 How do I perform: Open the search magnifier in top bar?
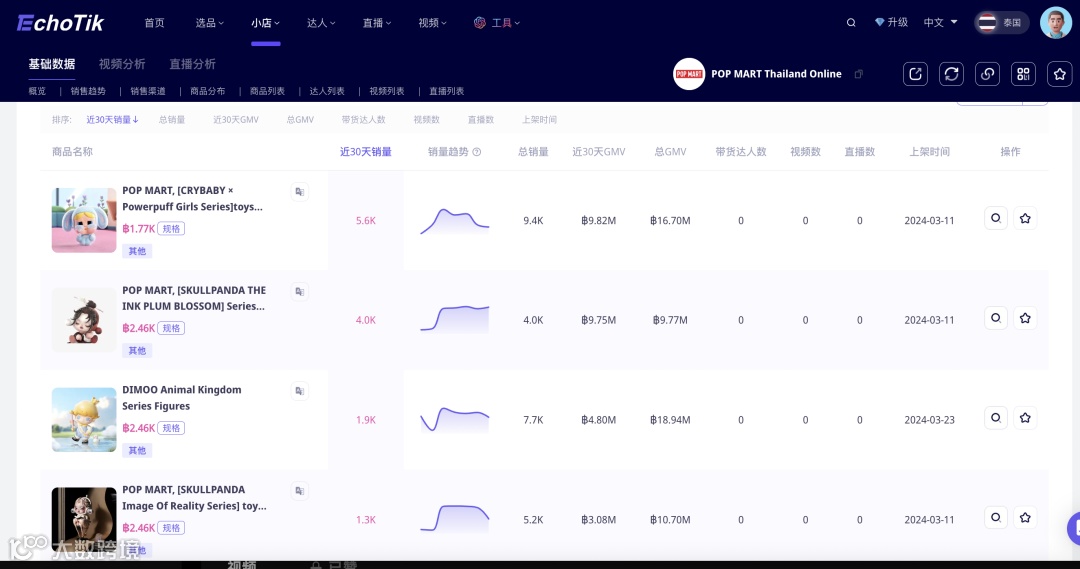(851, 23)
